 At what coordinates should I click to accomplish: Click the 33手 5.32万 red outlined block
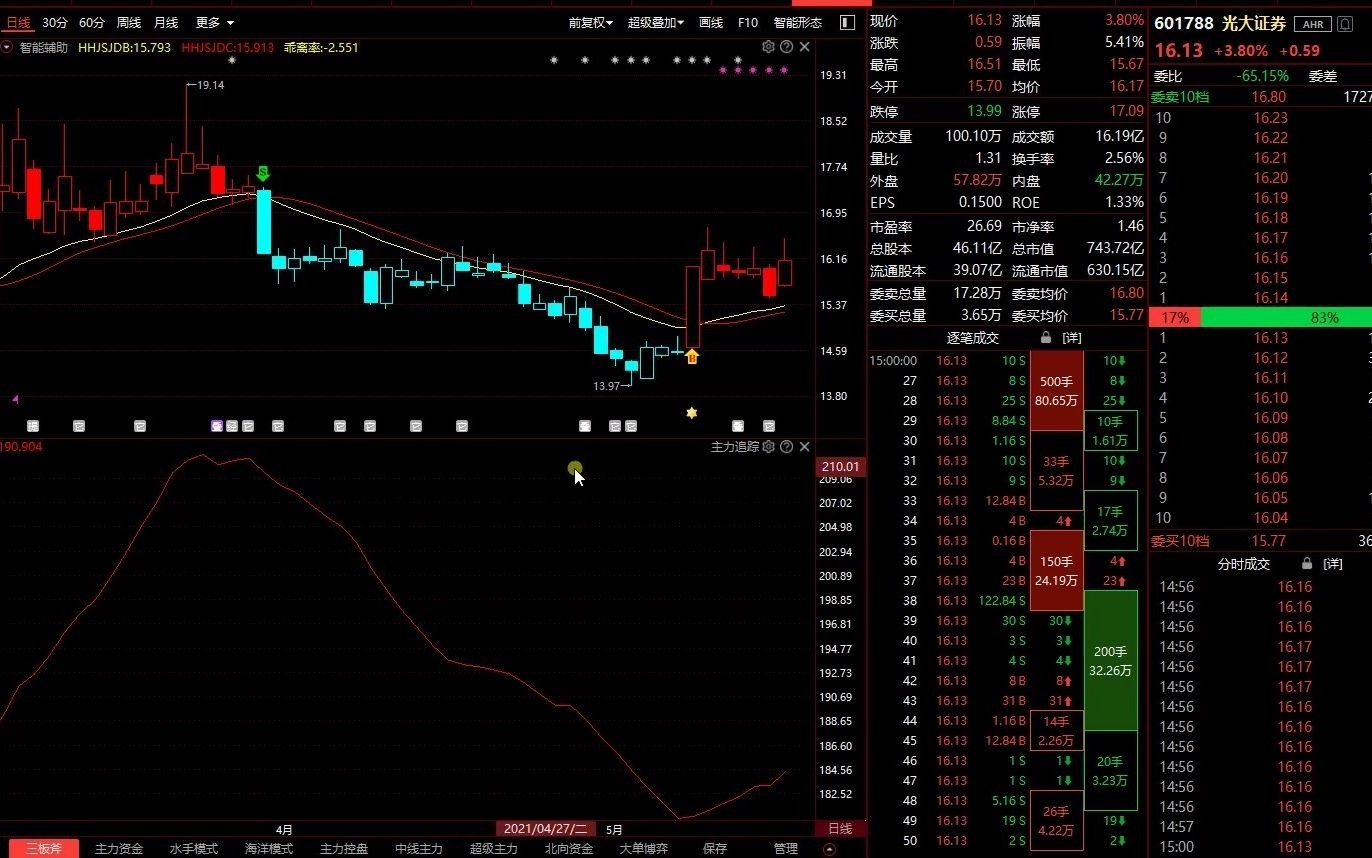coord(1056,471)
